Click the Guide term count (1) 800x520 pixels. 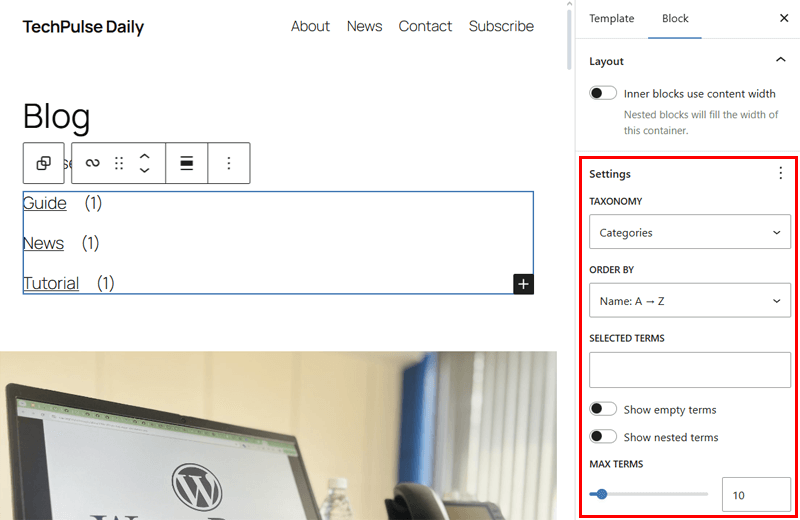click(93, 203)
